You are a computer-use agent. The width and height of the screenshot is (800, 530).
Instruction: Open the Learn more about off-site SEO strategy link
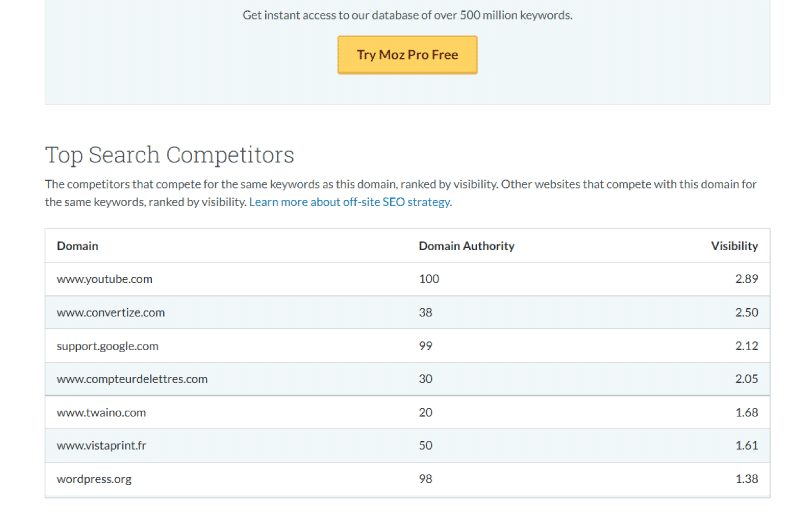pos(349,202)
